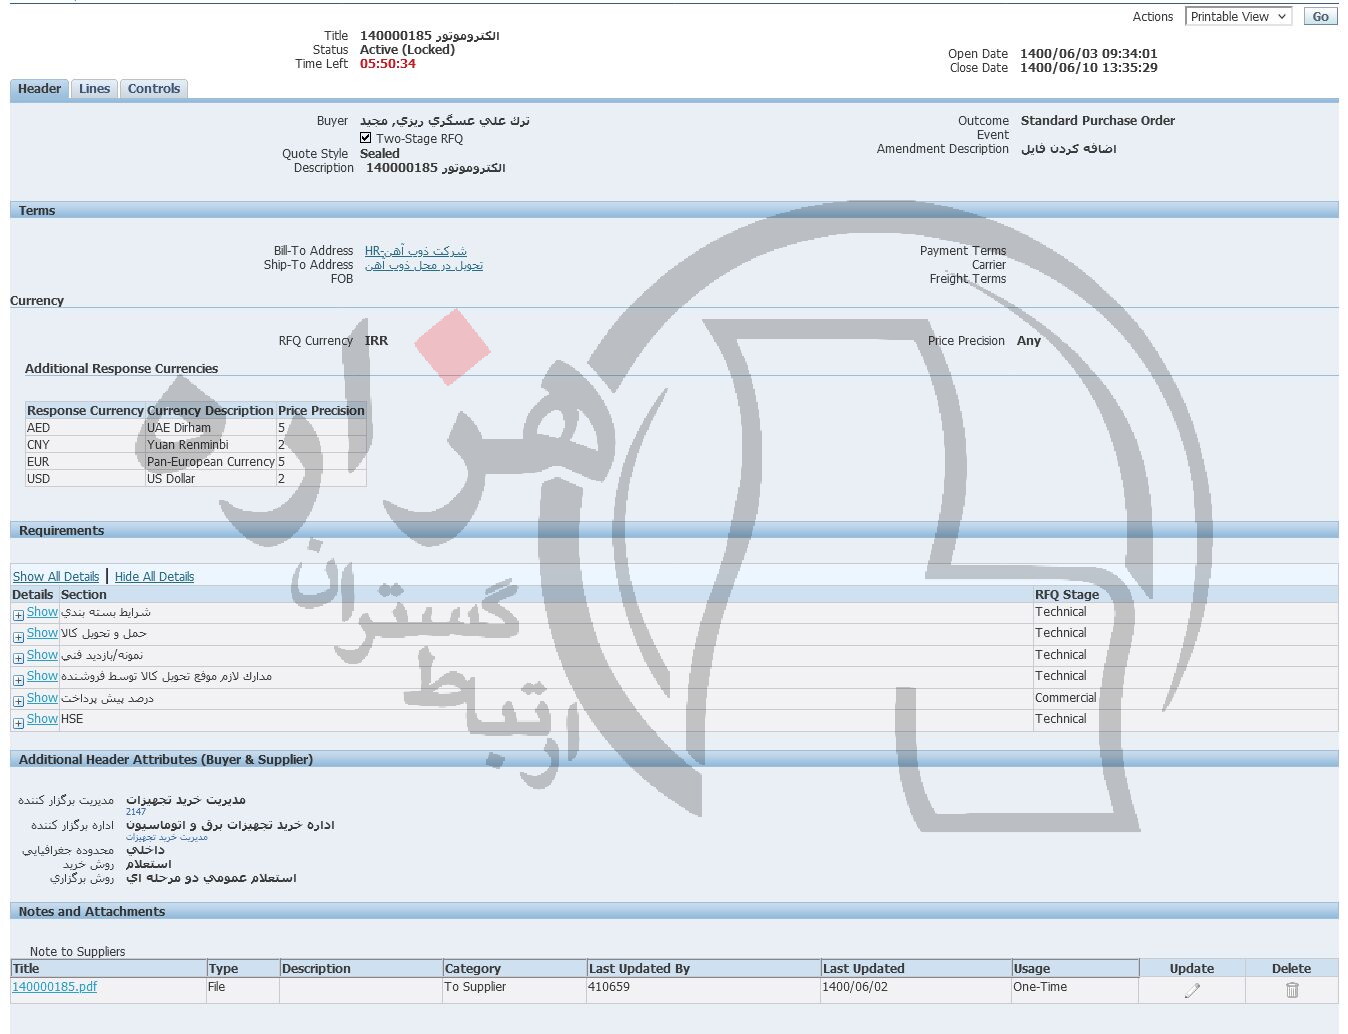Click the Active (Locked) status text
This screenshot has height=1034, width=1348.
407,50
